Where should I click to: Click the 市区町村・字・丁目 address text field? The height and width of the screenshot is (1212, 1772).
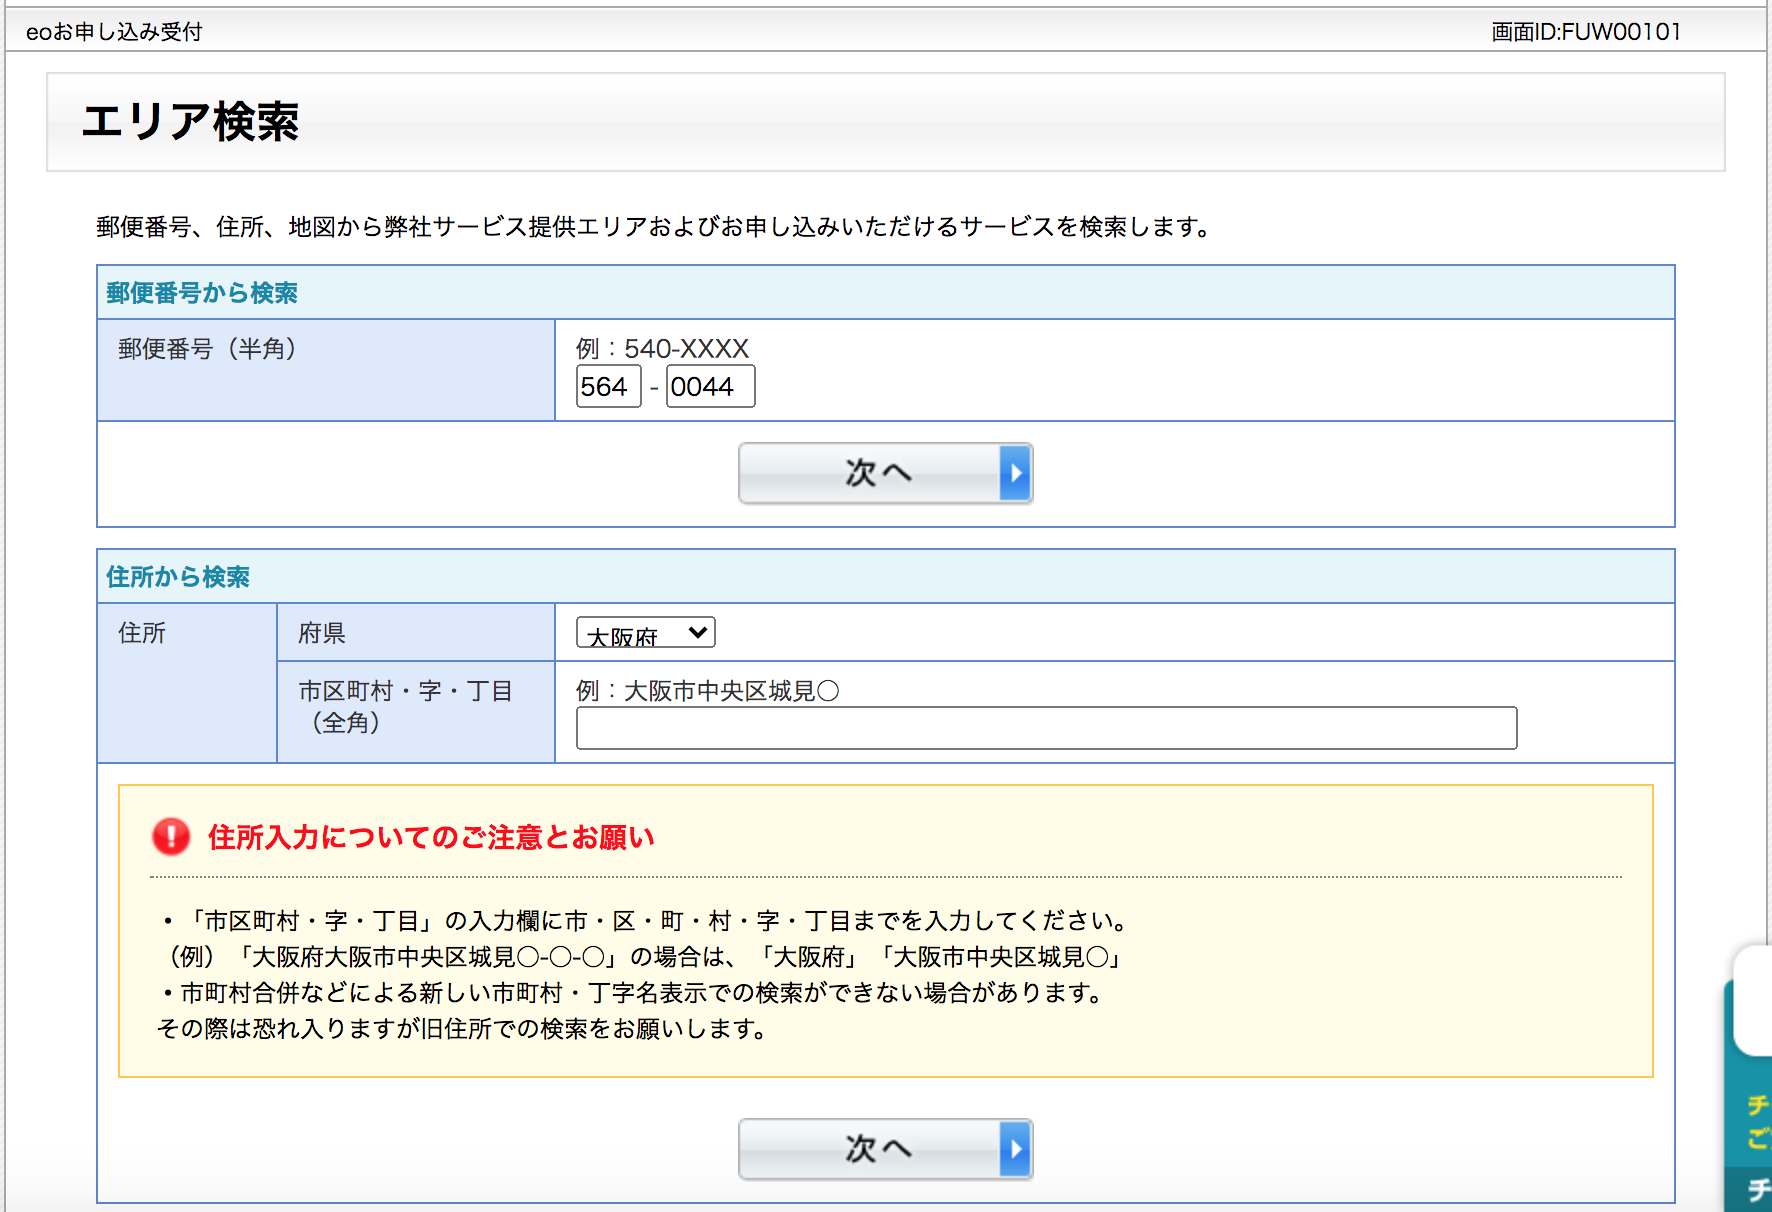(1046, 728)
